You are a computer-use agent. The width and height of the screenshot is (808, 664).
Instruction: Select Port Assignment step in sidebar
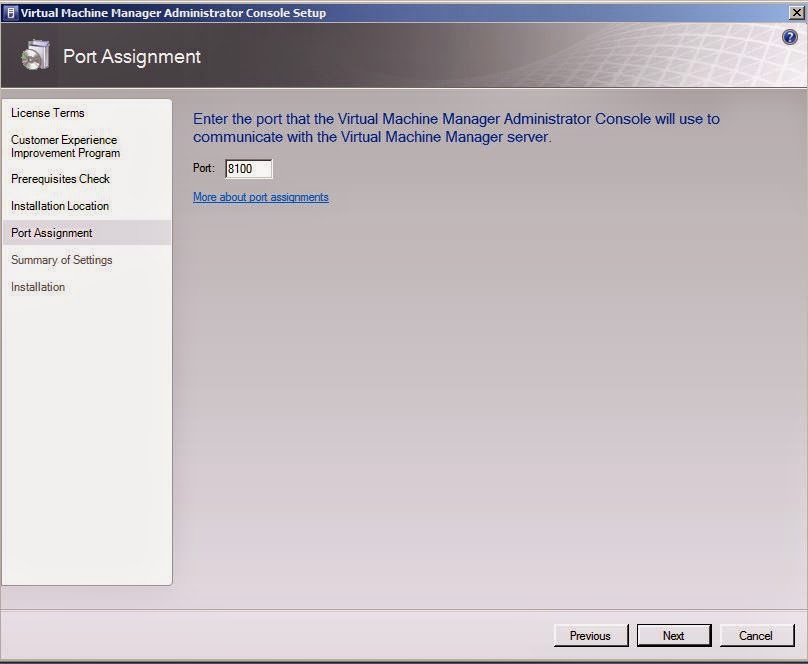87,233
